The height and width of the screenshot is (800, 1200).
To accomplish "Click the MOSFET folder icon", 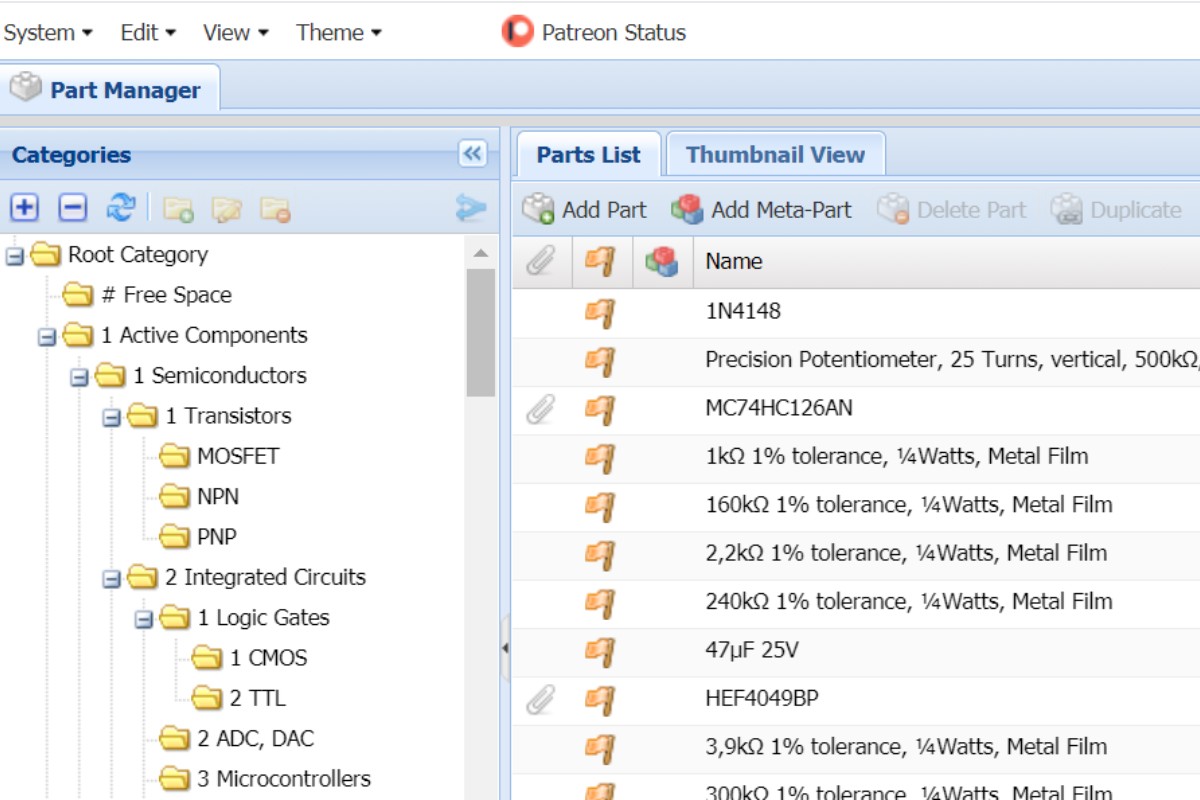I will [x=175, y=456].
